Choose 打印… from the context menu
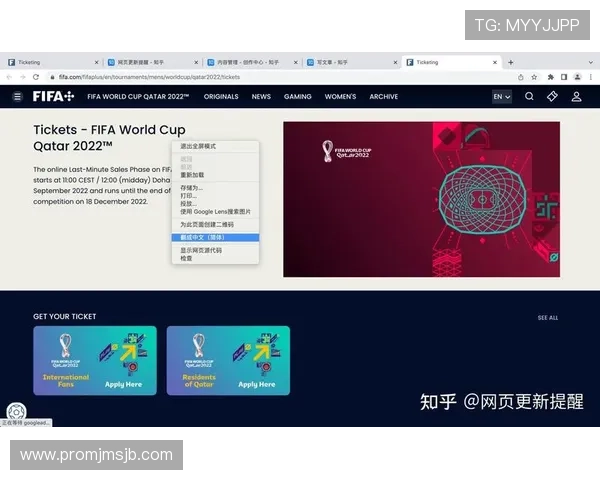 pyautogui.click(x=215, y=196)
